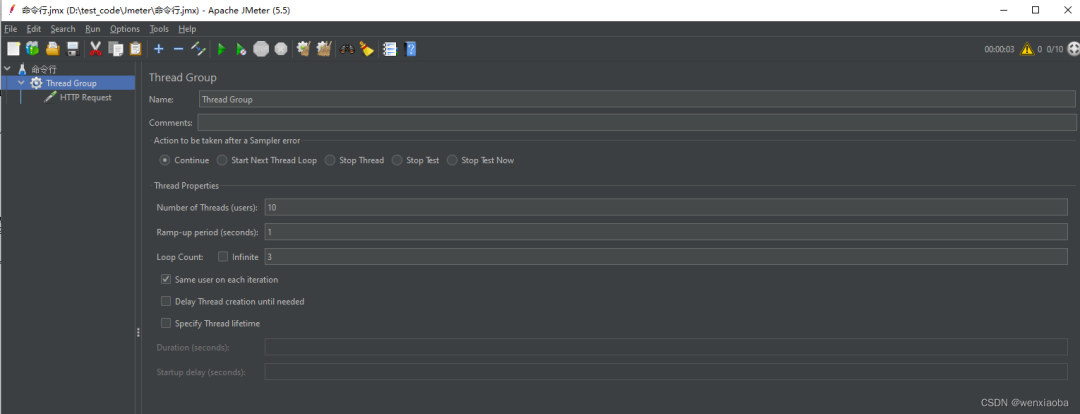Clear results with the single broom-gear icon
Screen dimensions: 1080x414
(x=303, y=49)
